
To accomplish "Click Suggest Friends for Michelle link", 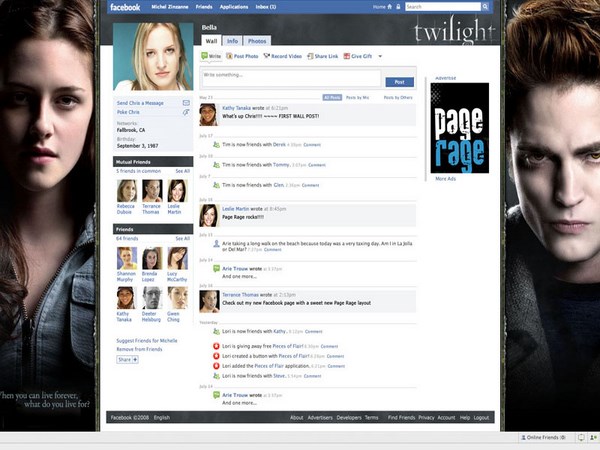I will (147, 342).
